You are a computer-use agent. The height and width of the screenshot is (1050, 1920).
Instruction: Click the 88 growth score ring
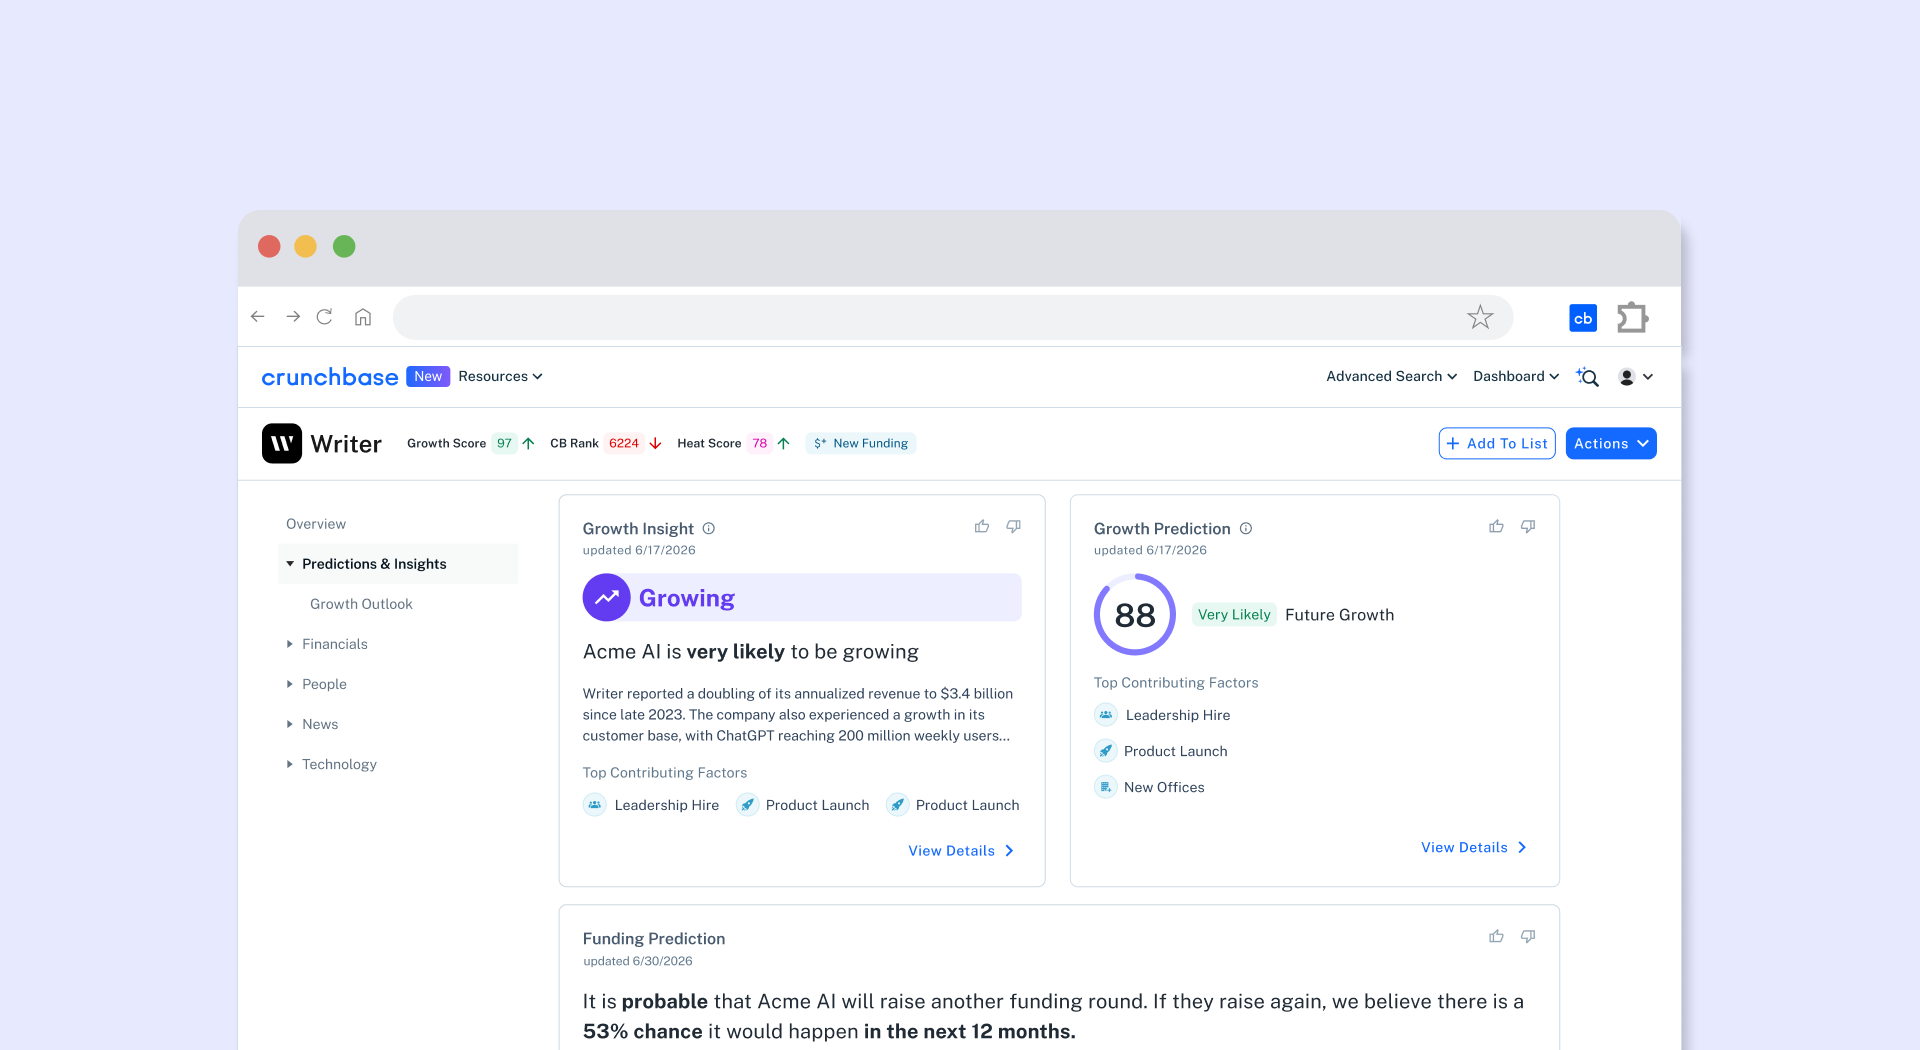tap(1135, 615)
